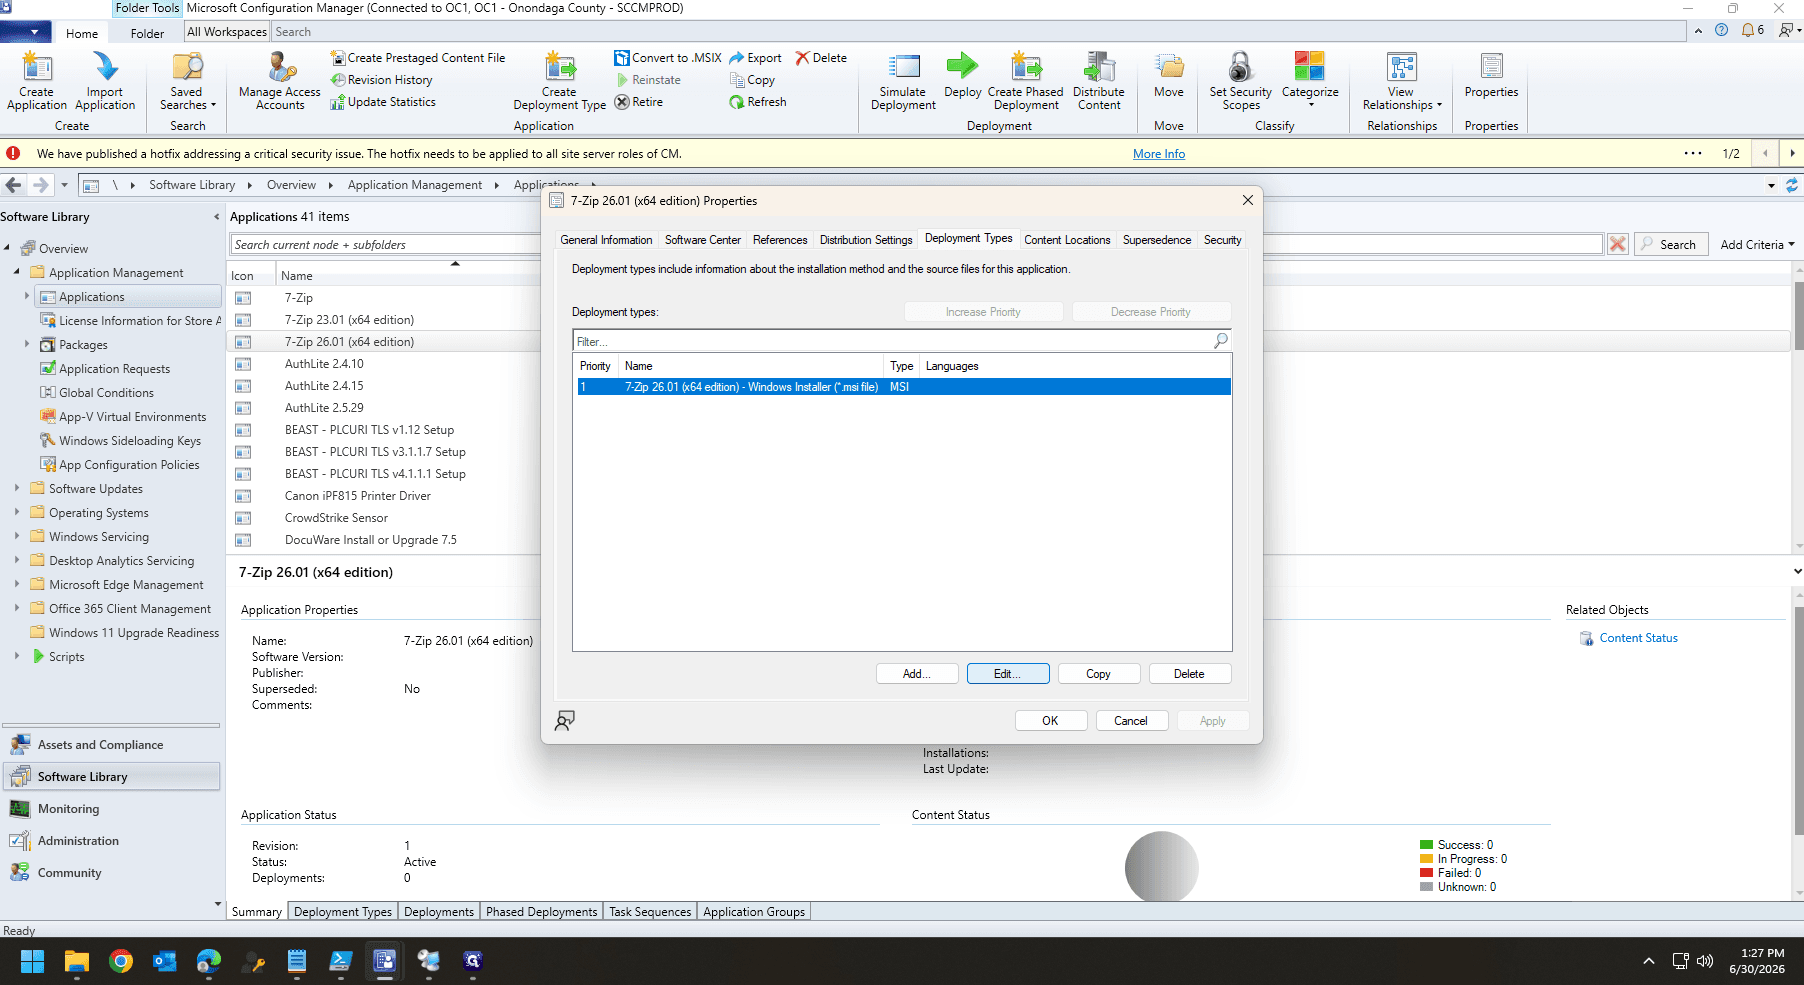This screenshot has height=985, width=1804.
Task: Open the More Info link
Action: point(1159,154)
